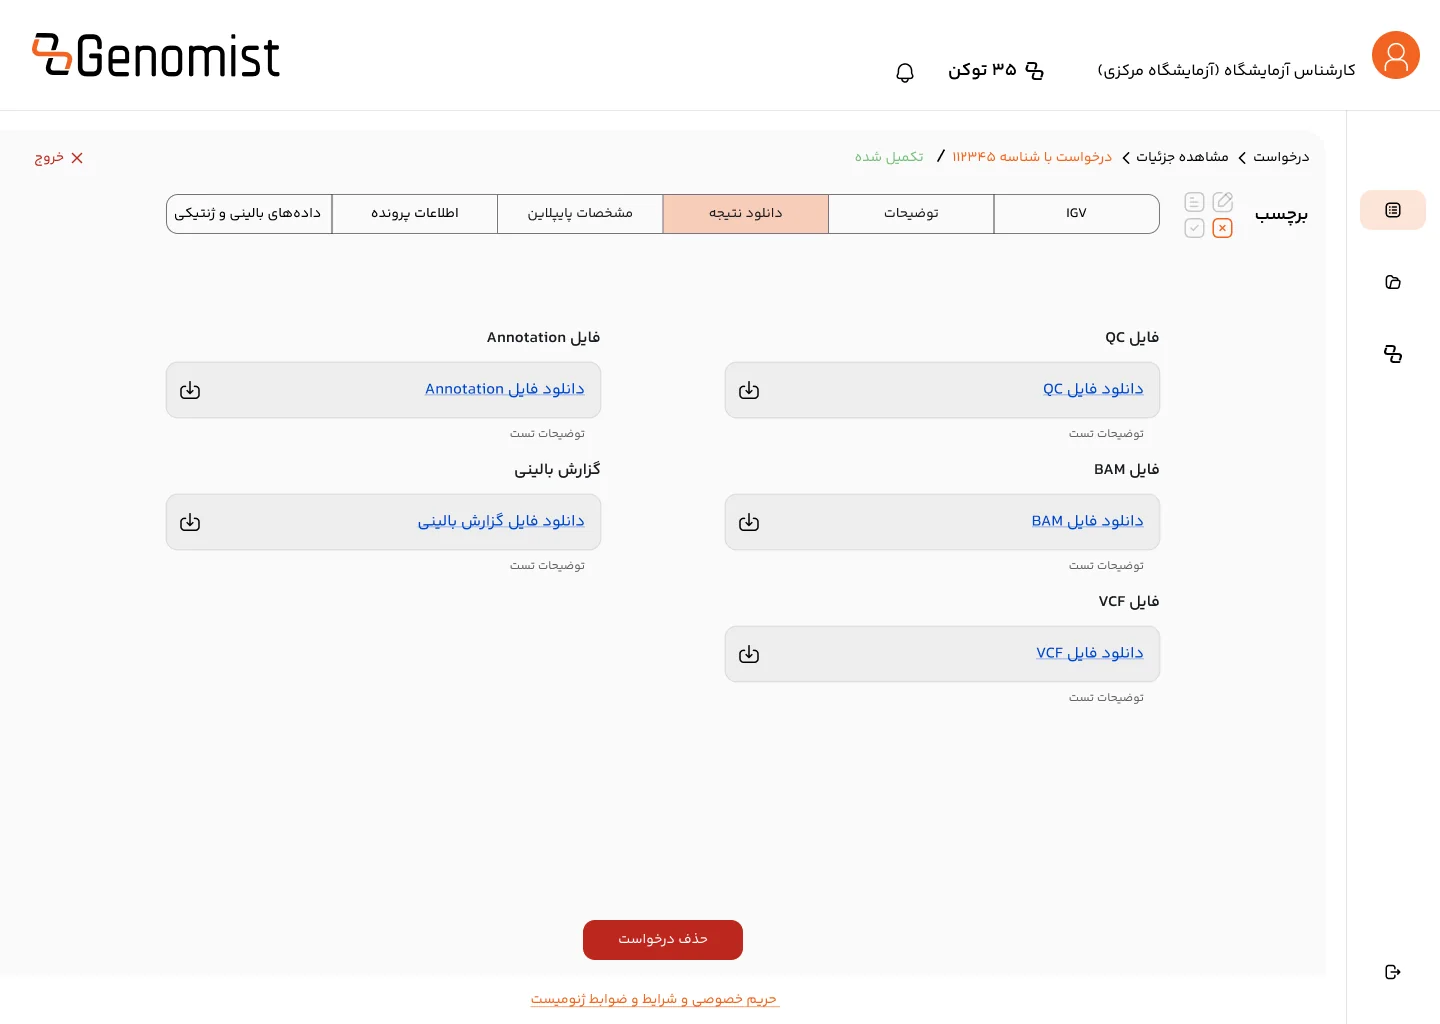Click the مشاهده جزئیات breadcrumb

coord(1182,157)
